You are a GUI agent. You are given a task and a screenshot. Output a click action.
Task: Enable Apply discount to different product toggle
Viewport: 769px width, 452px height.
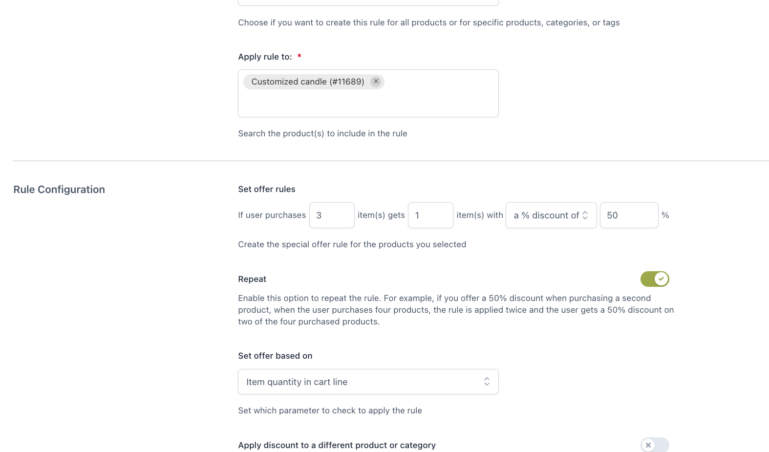pyautogui.click(x=655, y=445)
